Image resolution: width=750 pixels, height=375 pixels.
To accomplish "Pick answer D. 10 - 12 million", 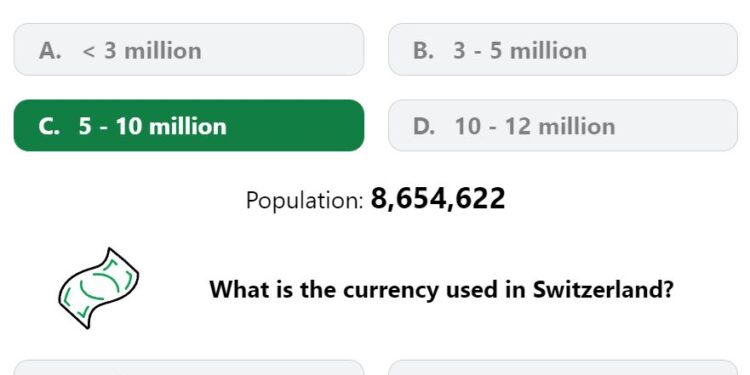I will coord(563,125).
